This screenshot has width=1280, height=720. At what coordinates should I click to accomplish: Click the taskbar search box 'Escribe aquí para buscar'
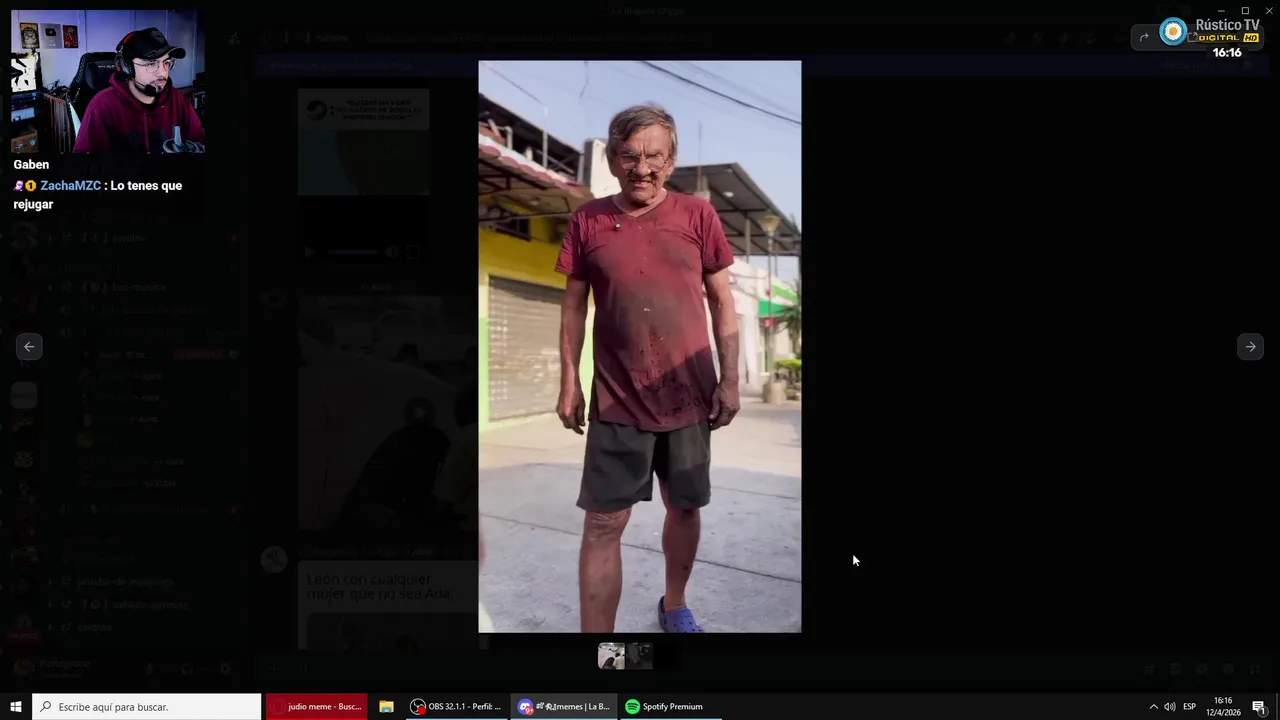click(x=146, y=707)
